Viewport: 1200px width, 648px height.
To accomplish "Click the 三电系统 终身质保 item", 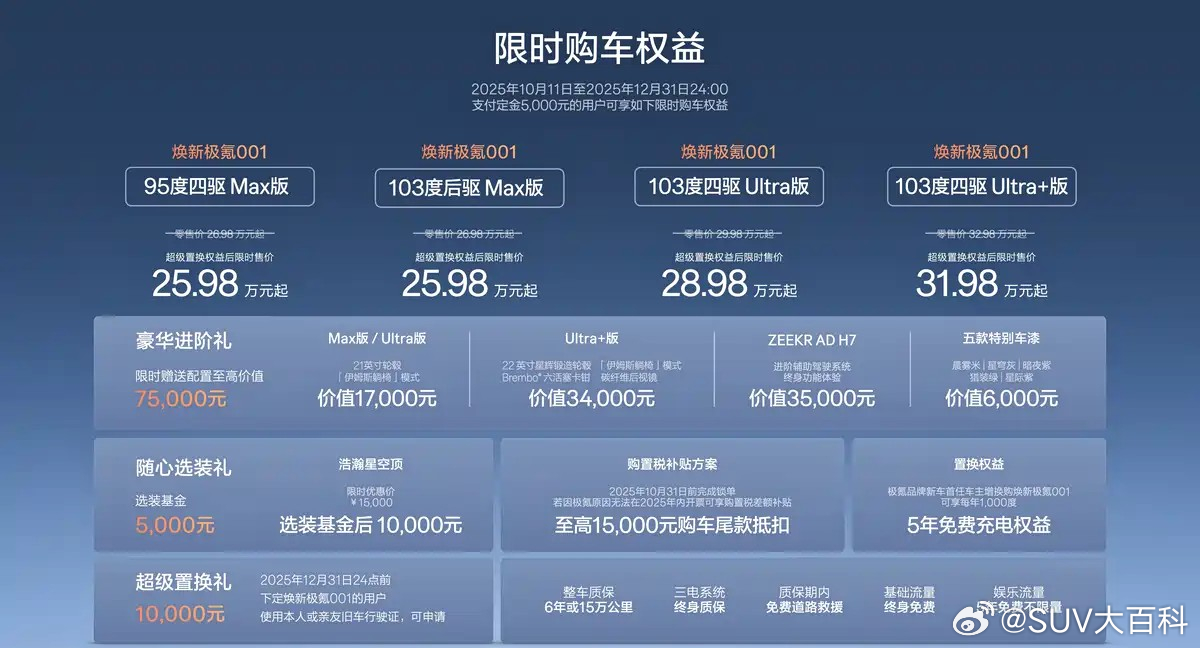I will coord(700,600).
